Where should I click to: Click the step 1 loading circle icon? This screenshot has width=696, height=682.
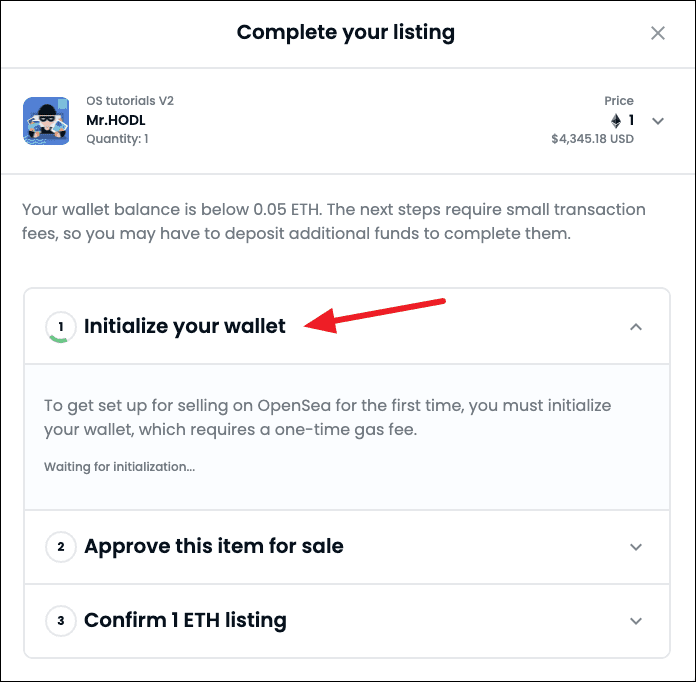[60, 327]
